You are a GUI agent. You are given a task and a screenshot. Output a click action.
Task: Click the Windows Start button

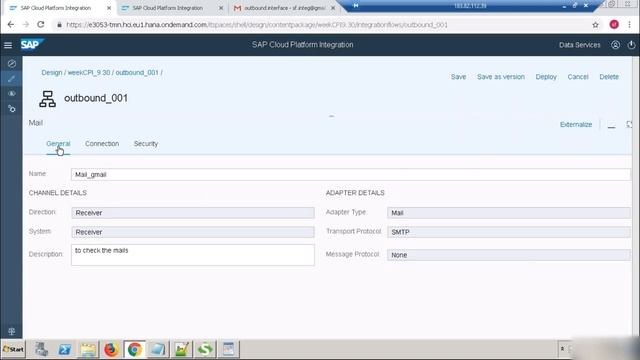tap(13, 349)
